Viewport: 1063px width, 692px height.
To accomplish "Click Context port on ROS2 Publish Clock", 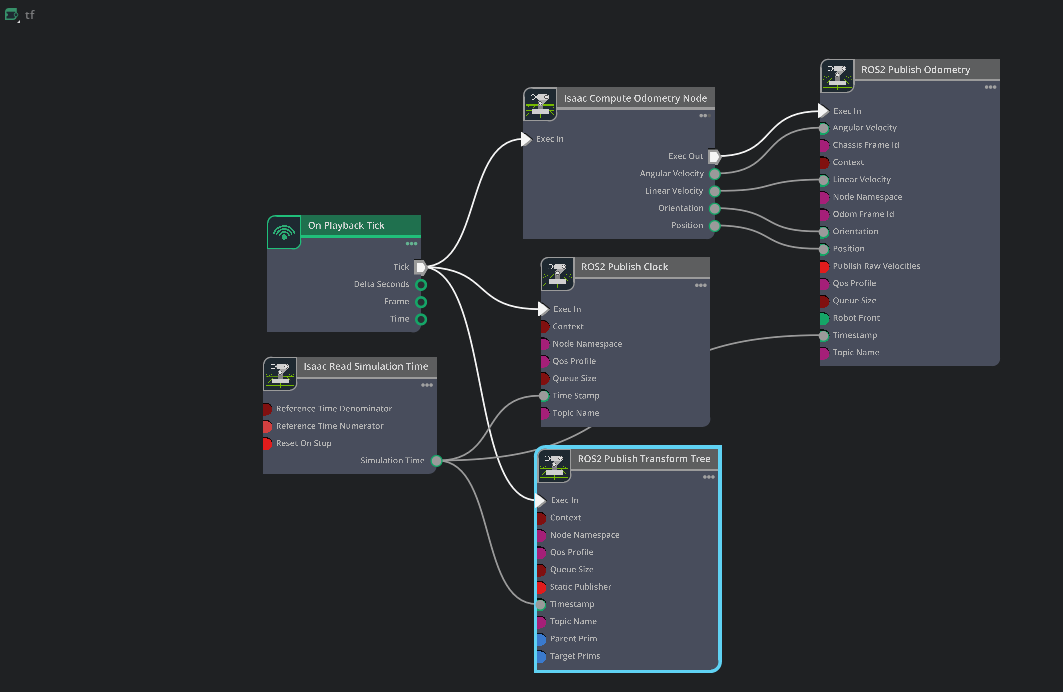I will pyautogui.click(x=544, y=327).
